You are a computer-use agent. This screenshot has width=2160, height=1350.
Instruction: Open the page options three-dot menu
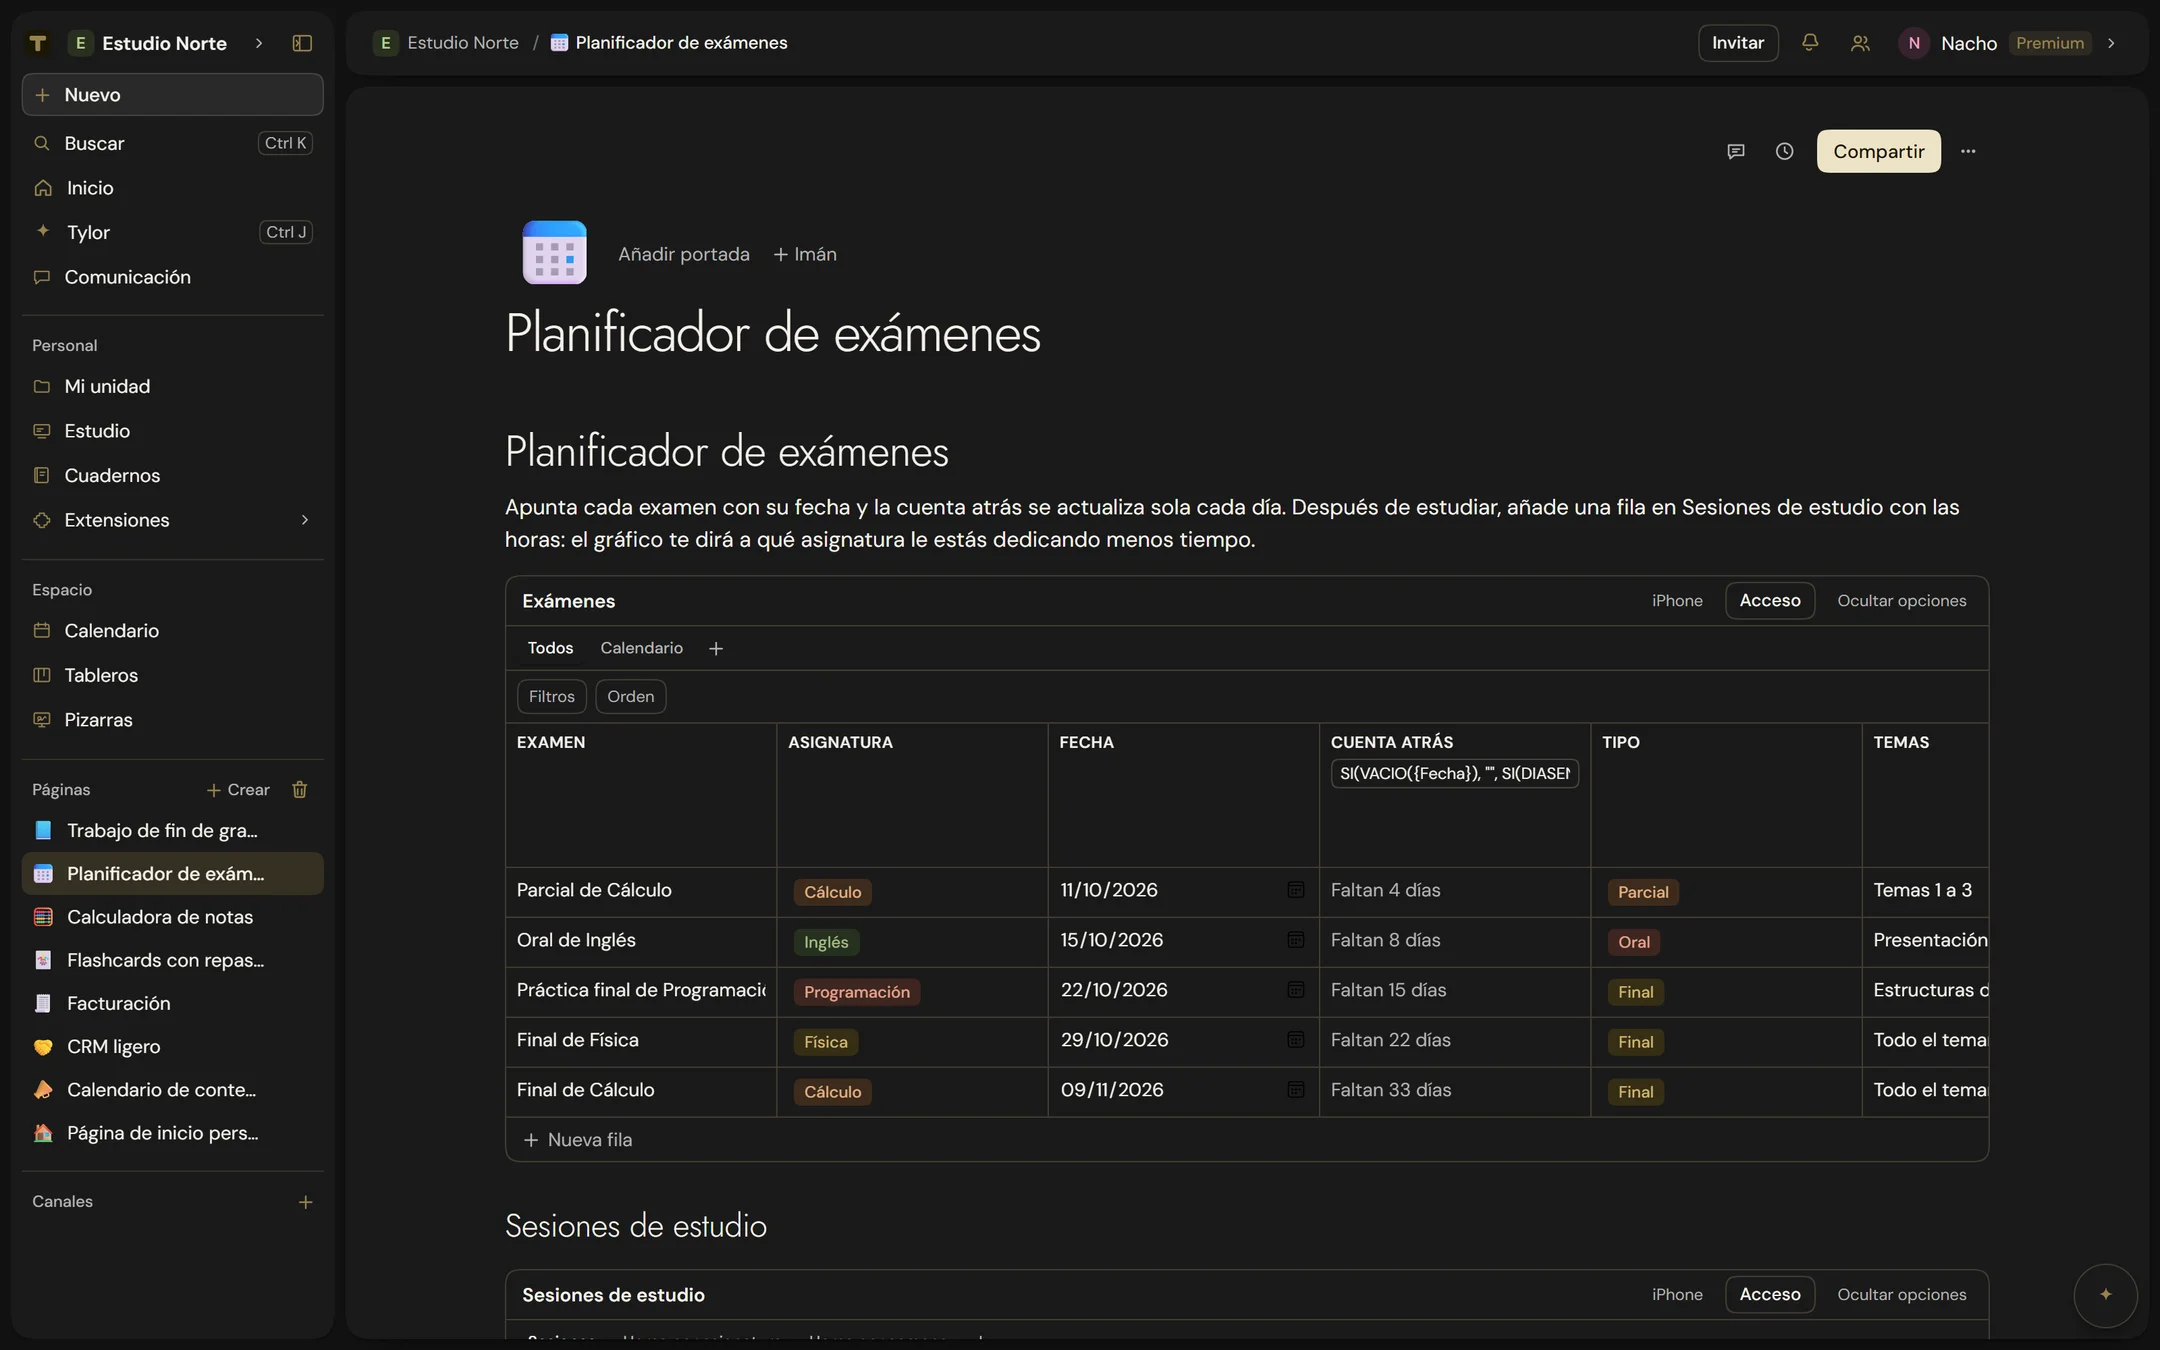[x=1968, y=151]
